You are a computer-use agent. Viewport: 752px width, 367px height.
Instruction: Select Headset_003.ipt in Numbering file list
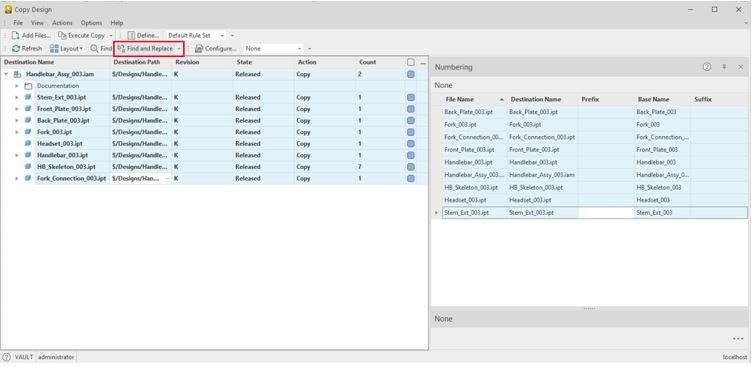pyautogui.click(x=465, y=200)
